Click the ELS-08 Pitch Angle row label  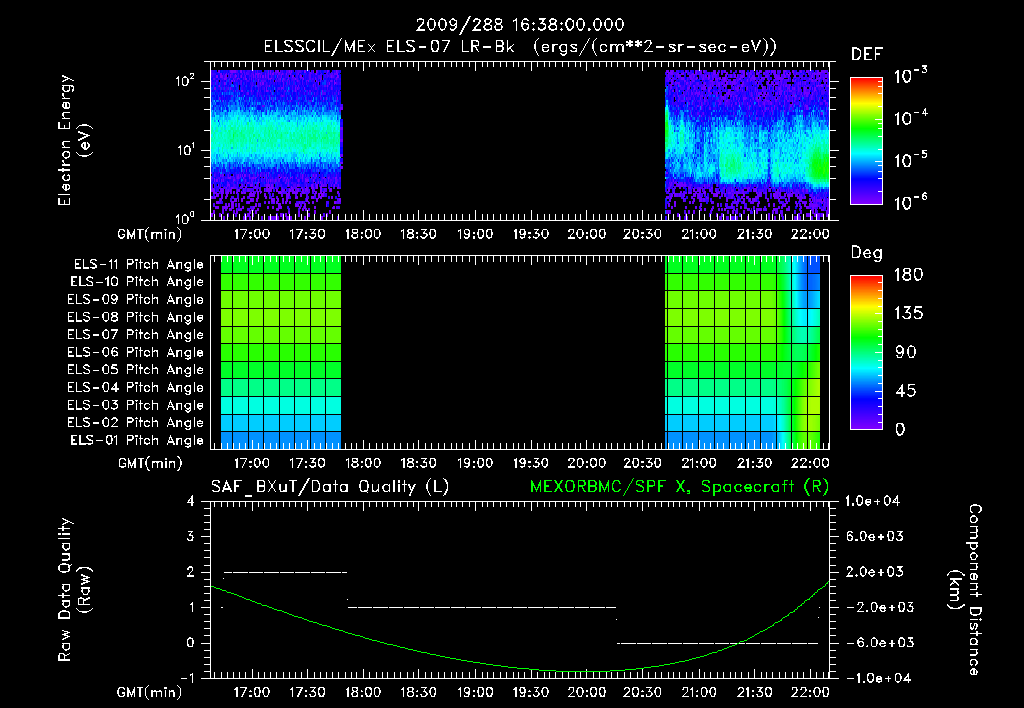tap(135, 317)
